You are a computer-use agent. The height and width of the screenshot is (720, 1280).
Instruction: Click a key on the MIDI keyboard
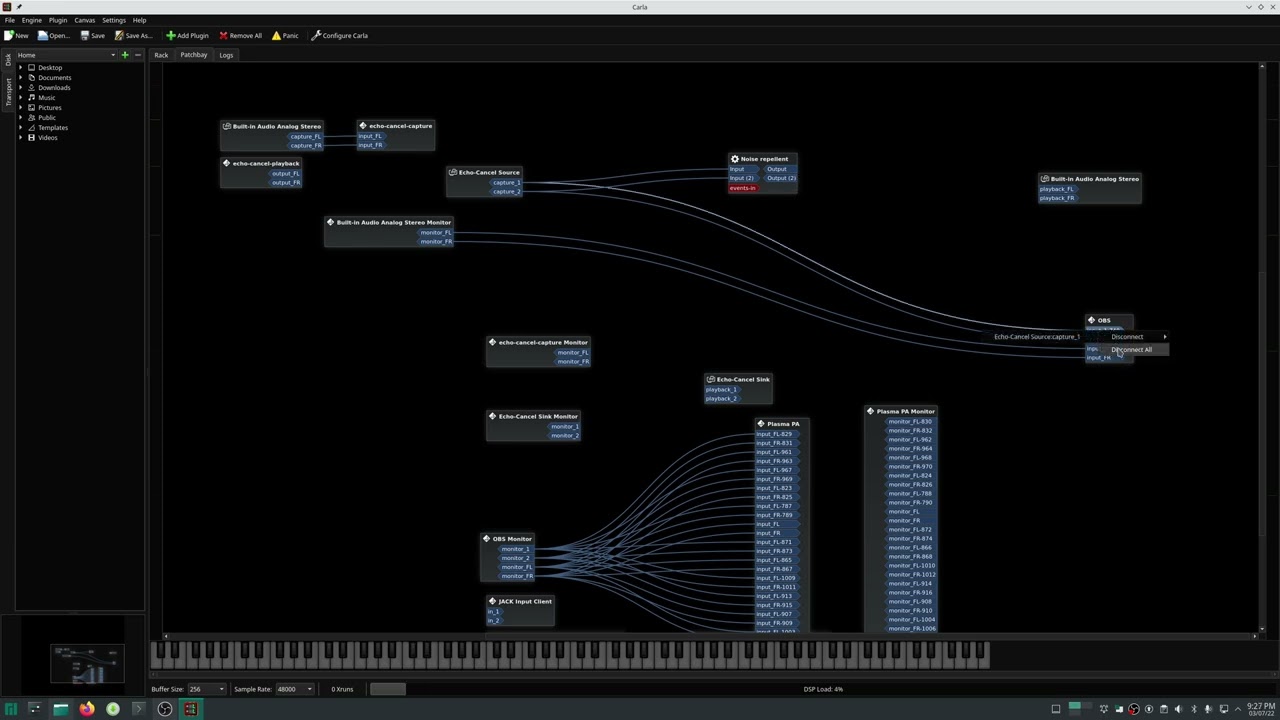[570, 655]
